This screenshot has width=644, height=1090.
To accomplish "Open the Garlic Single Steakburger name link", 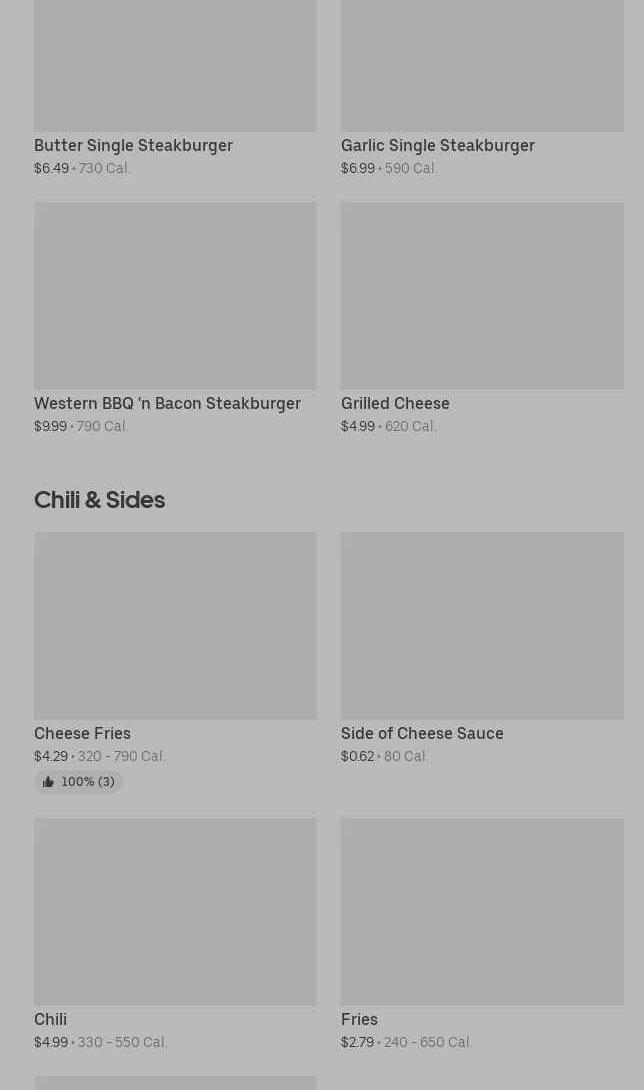I will (437, 146).
